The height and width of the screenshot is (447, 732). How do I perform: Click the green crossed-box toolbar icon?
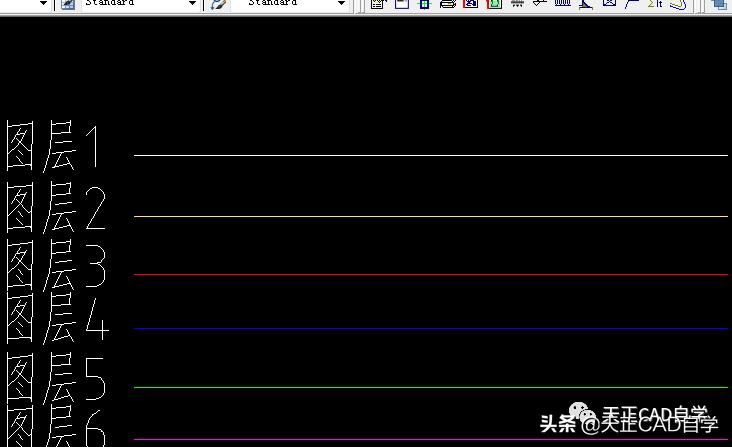[424, 4]
